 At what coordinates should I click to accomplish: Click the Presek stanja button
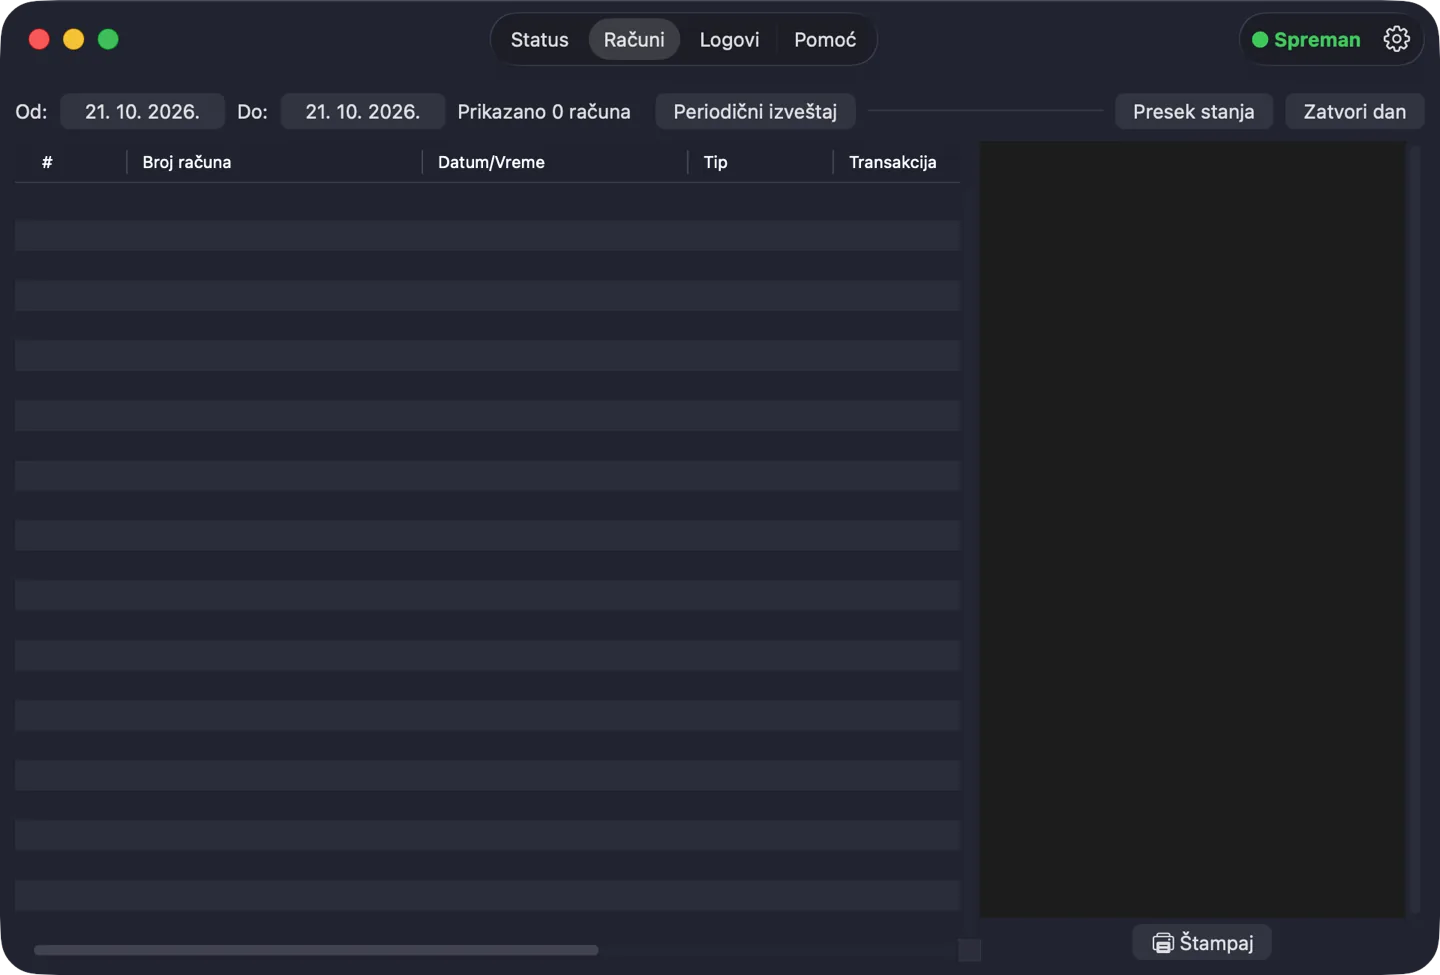coord(1193,111)
